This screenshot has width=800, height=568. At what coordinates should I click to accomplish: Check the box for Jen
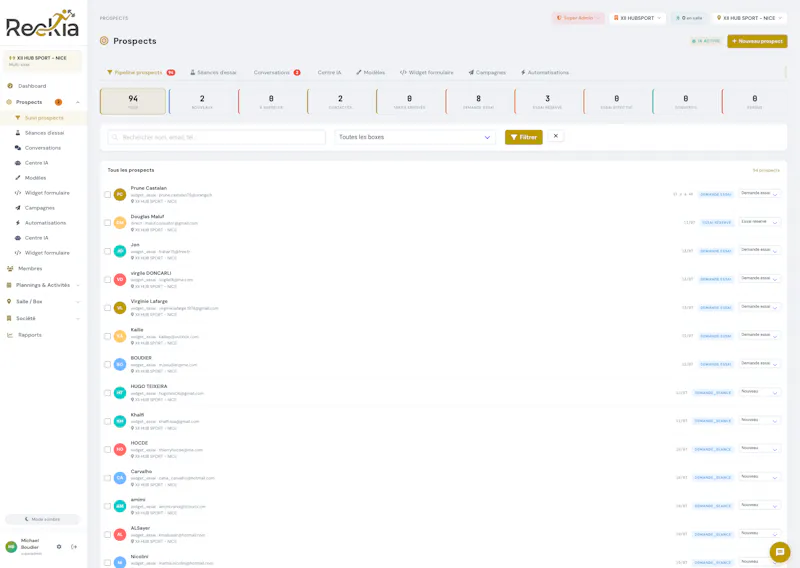[107, 251]
